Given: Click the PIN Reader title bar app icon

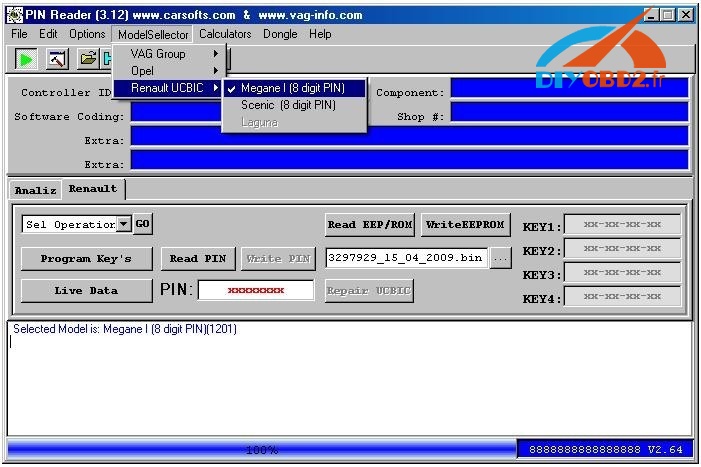Looking at the screenshot, I should point(15,15).
